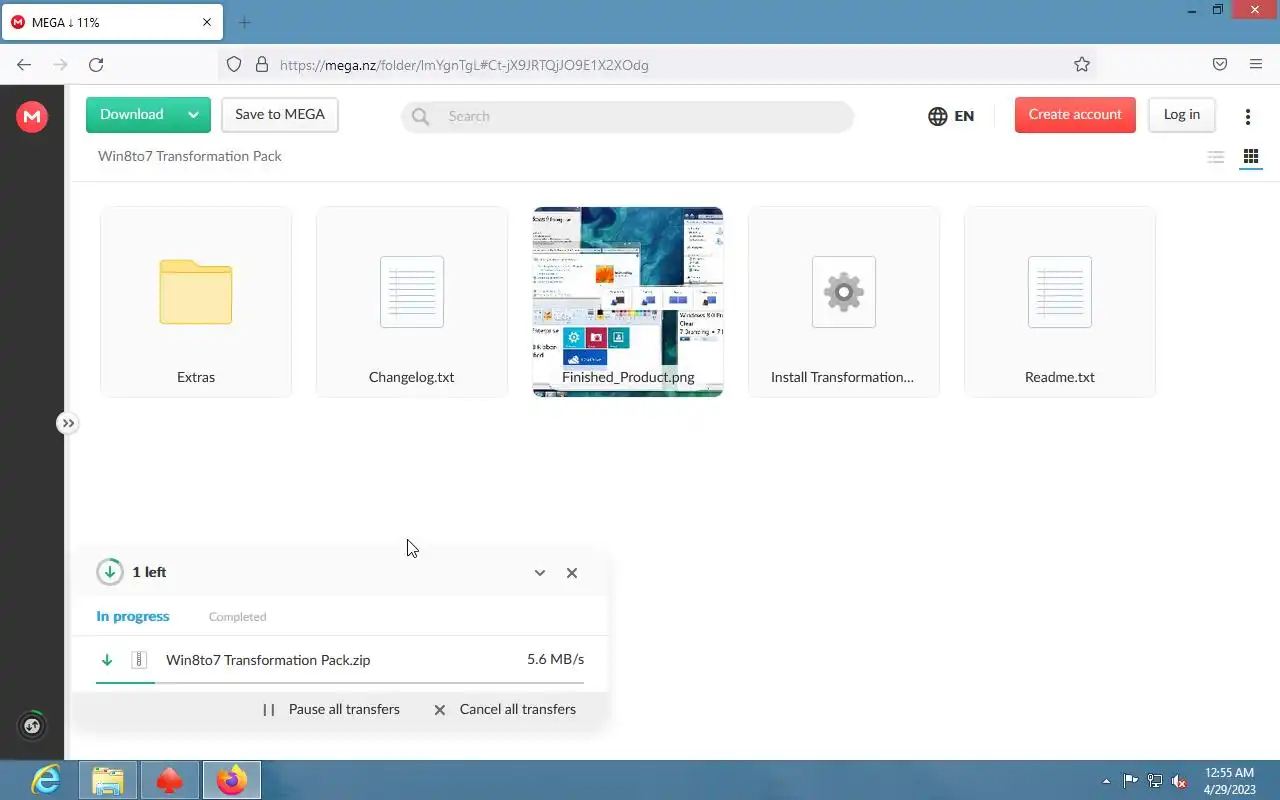The height and width of the screenshot is (800, 1280).
Task: Select the Finished_Product.png thumbnail
Action: point(628,302)
